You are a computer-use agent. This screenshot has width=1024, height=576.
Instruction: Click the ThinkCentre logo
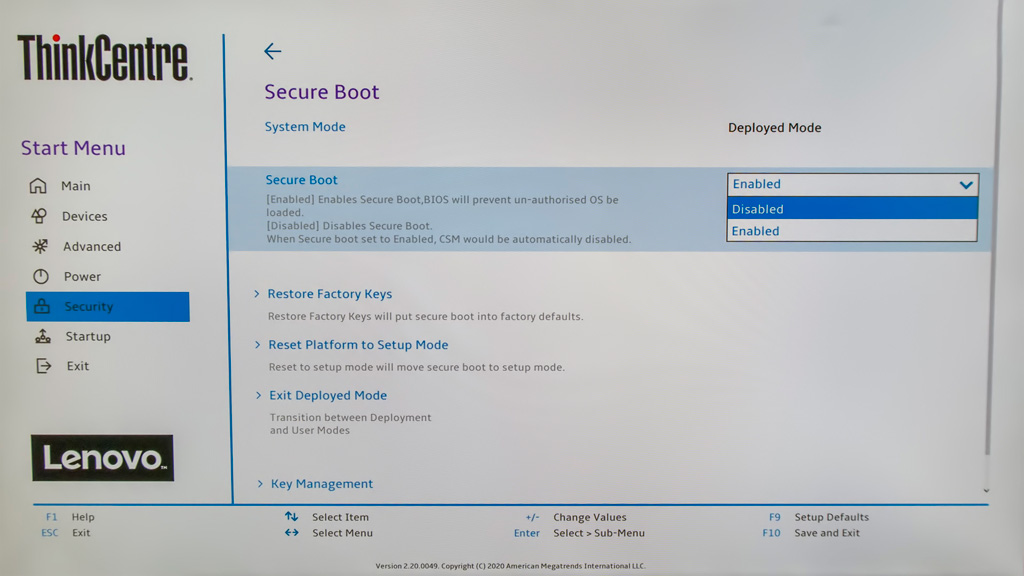pyautogui.click(x=104, y=57)
